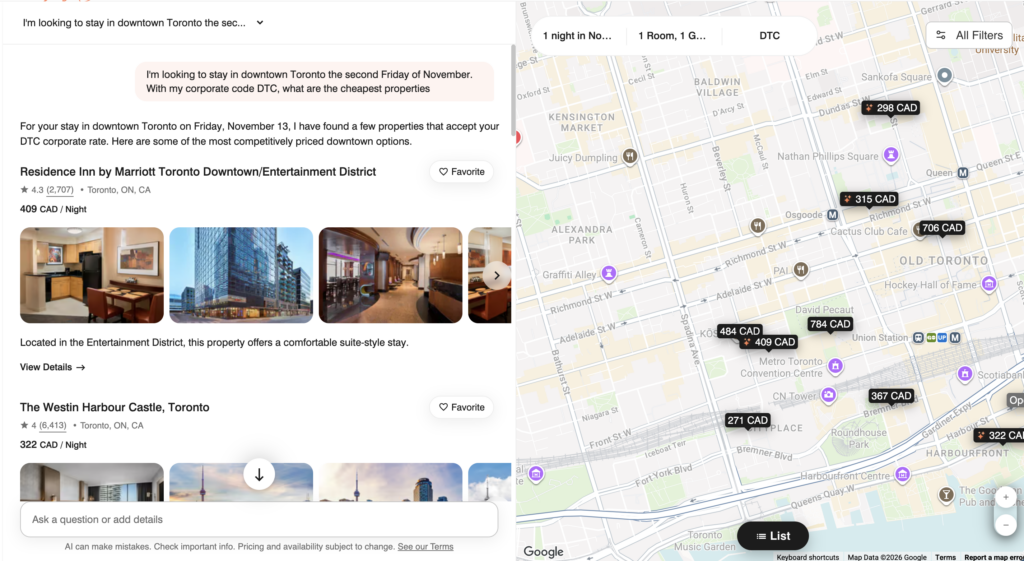This screenshot has height=561, width=1024.
Task: Open map Keyboard shortcuts link
Action: tap(808, 557)
